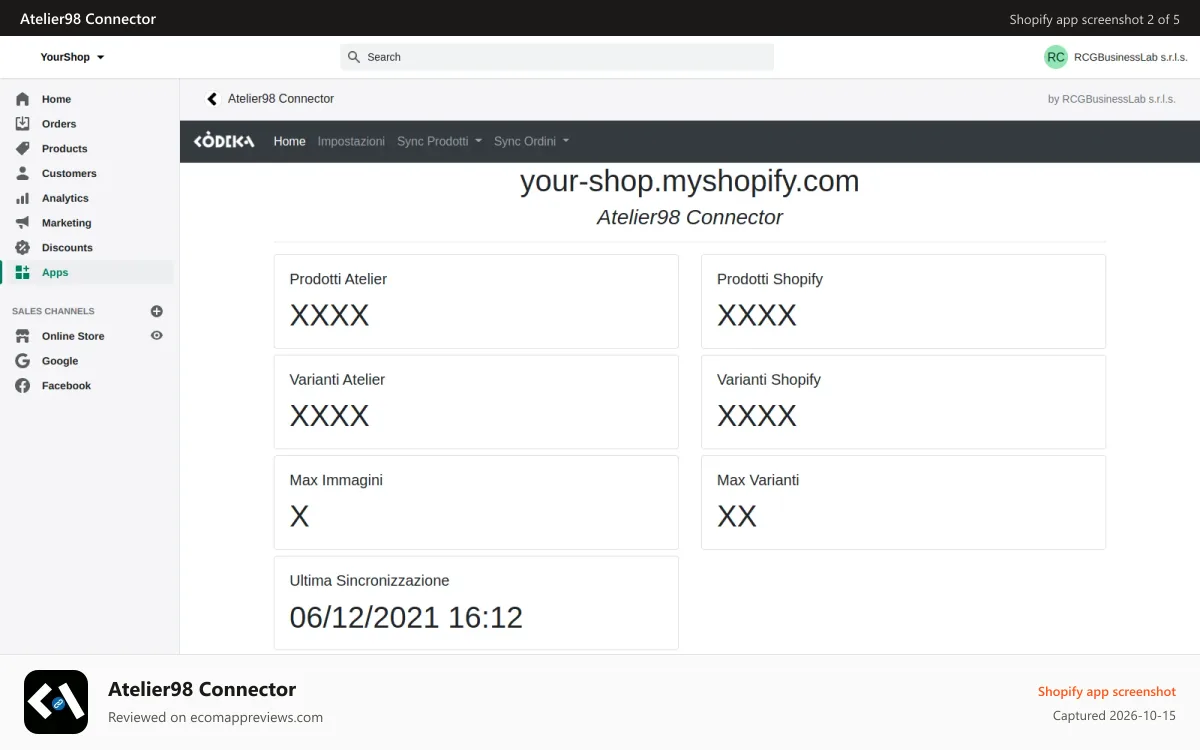1200x750 pixels.
Task: Expand the Sync Prodotti dropdown
Action: (439, 141)
